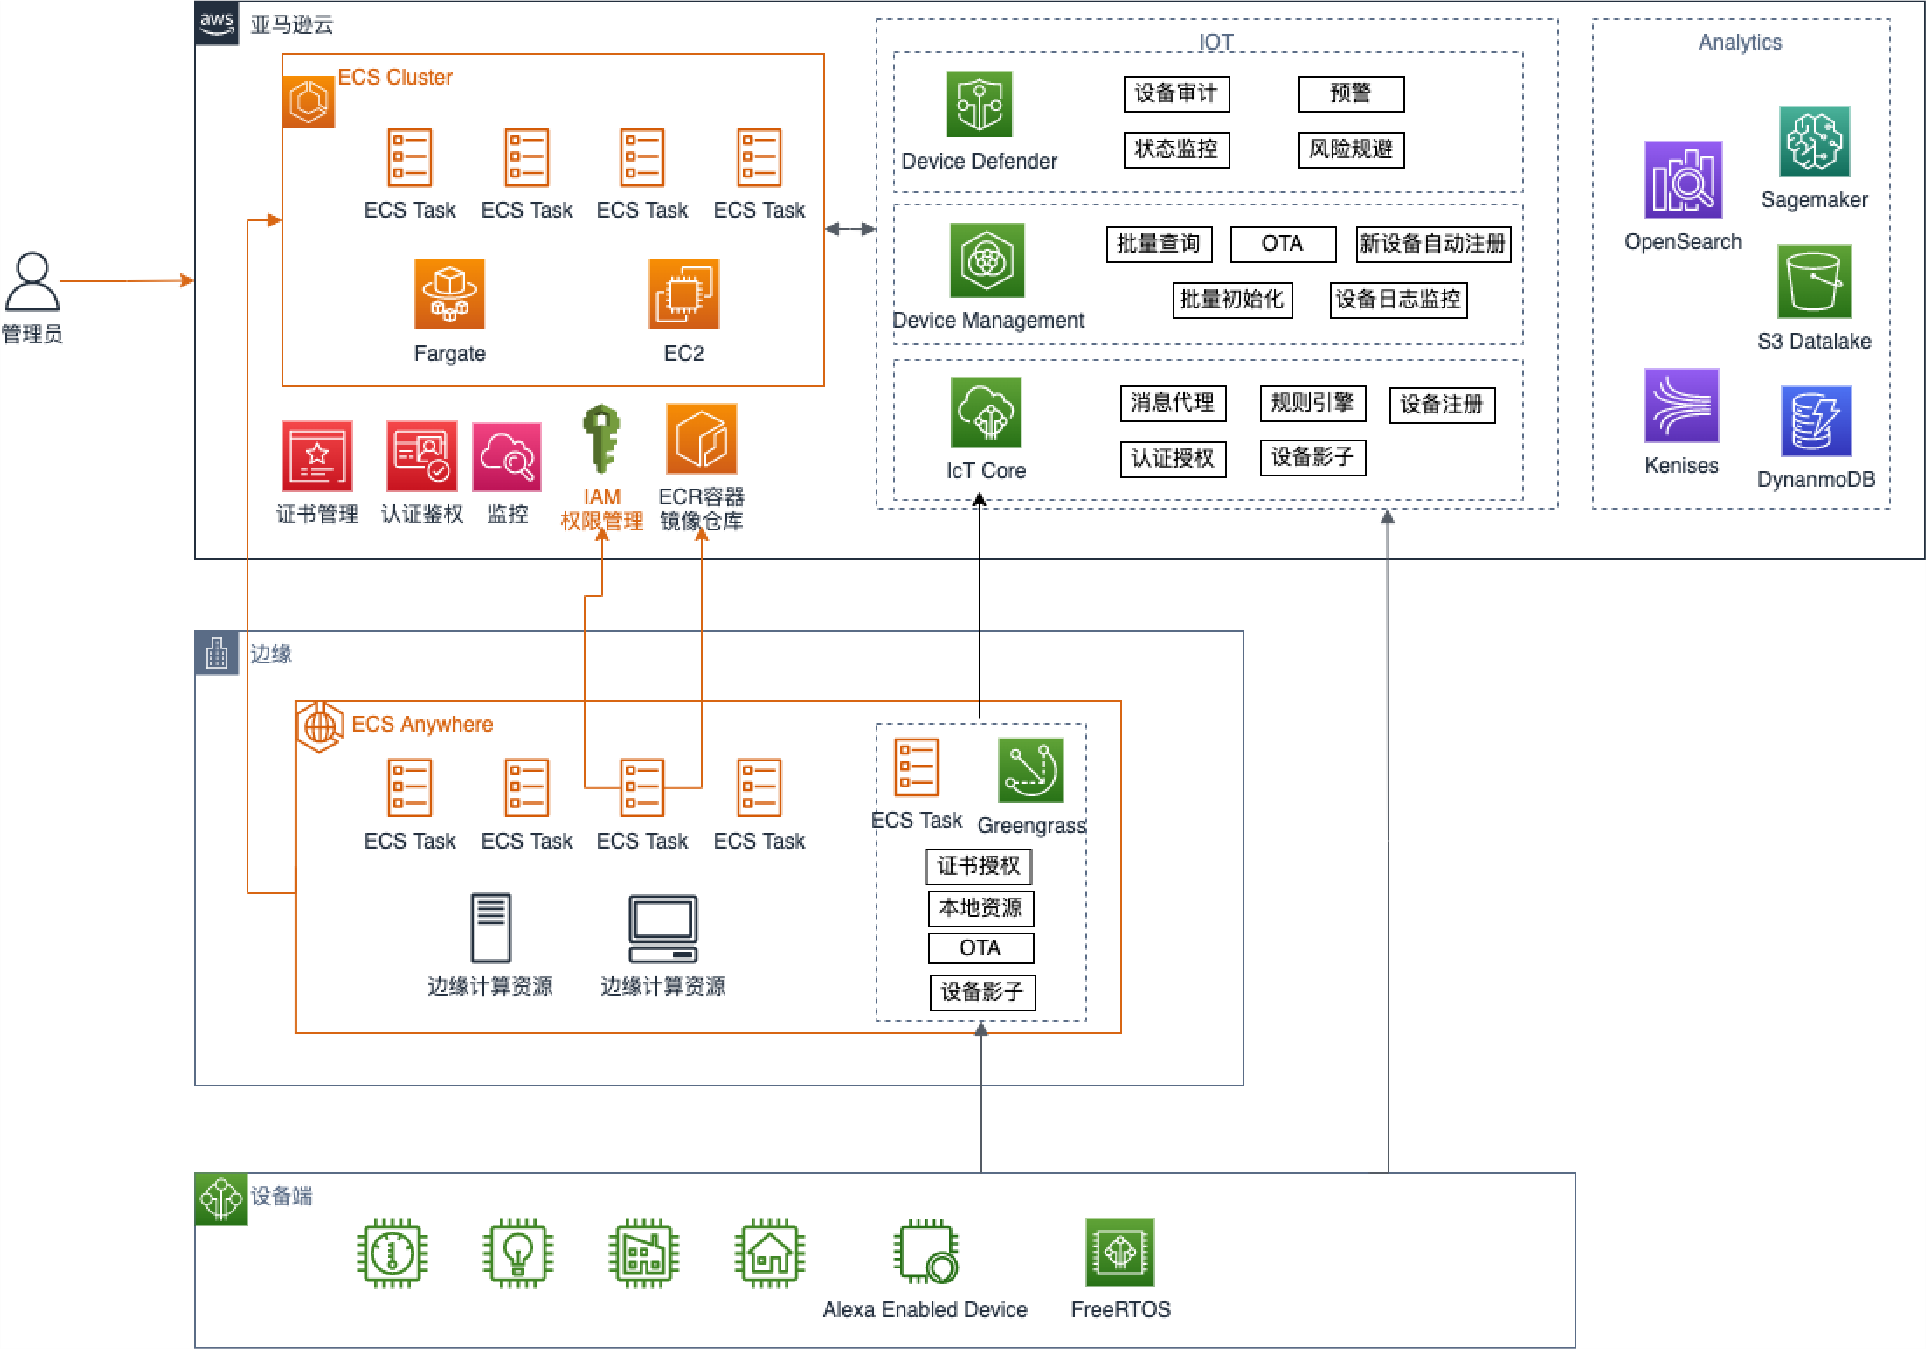
Task: Click the IoT Core cloud icon
Action: click(986, 412)
